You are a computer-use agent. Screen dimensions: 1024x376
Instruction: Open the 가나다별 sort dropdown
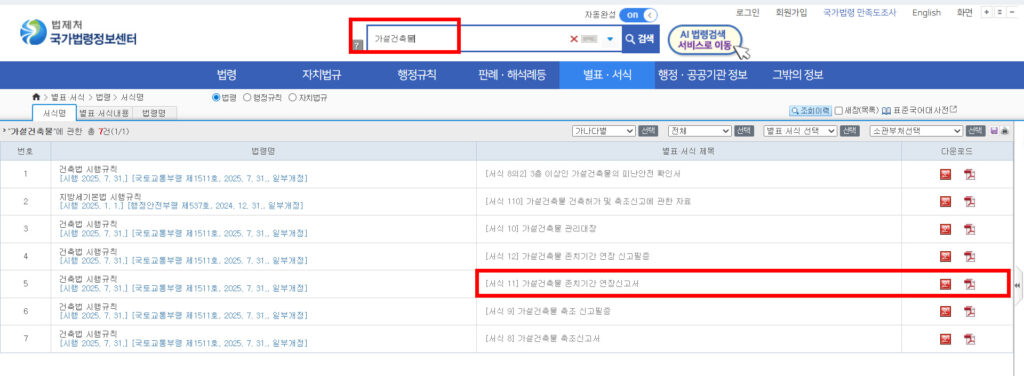(x=603, y=131)
